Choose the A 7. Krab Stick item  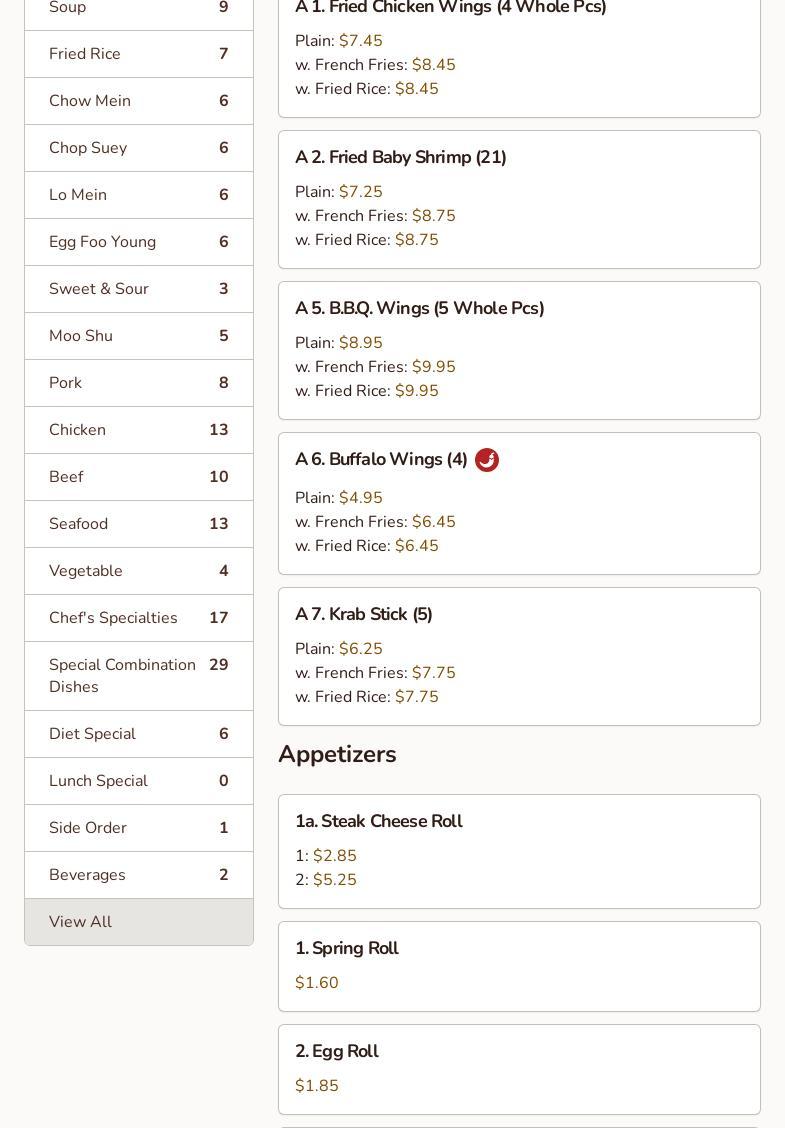[363, 614]
